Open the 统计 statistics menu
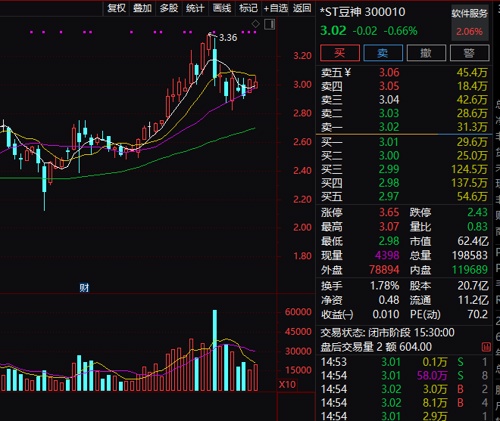Screen dimensions: 500x421 [195, 8]
